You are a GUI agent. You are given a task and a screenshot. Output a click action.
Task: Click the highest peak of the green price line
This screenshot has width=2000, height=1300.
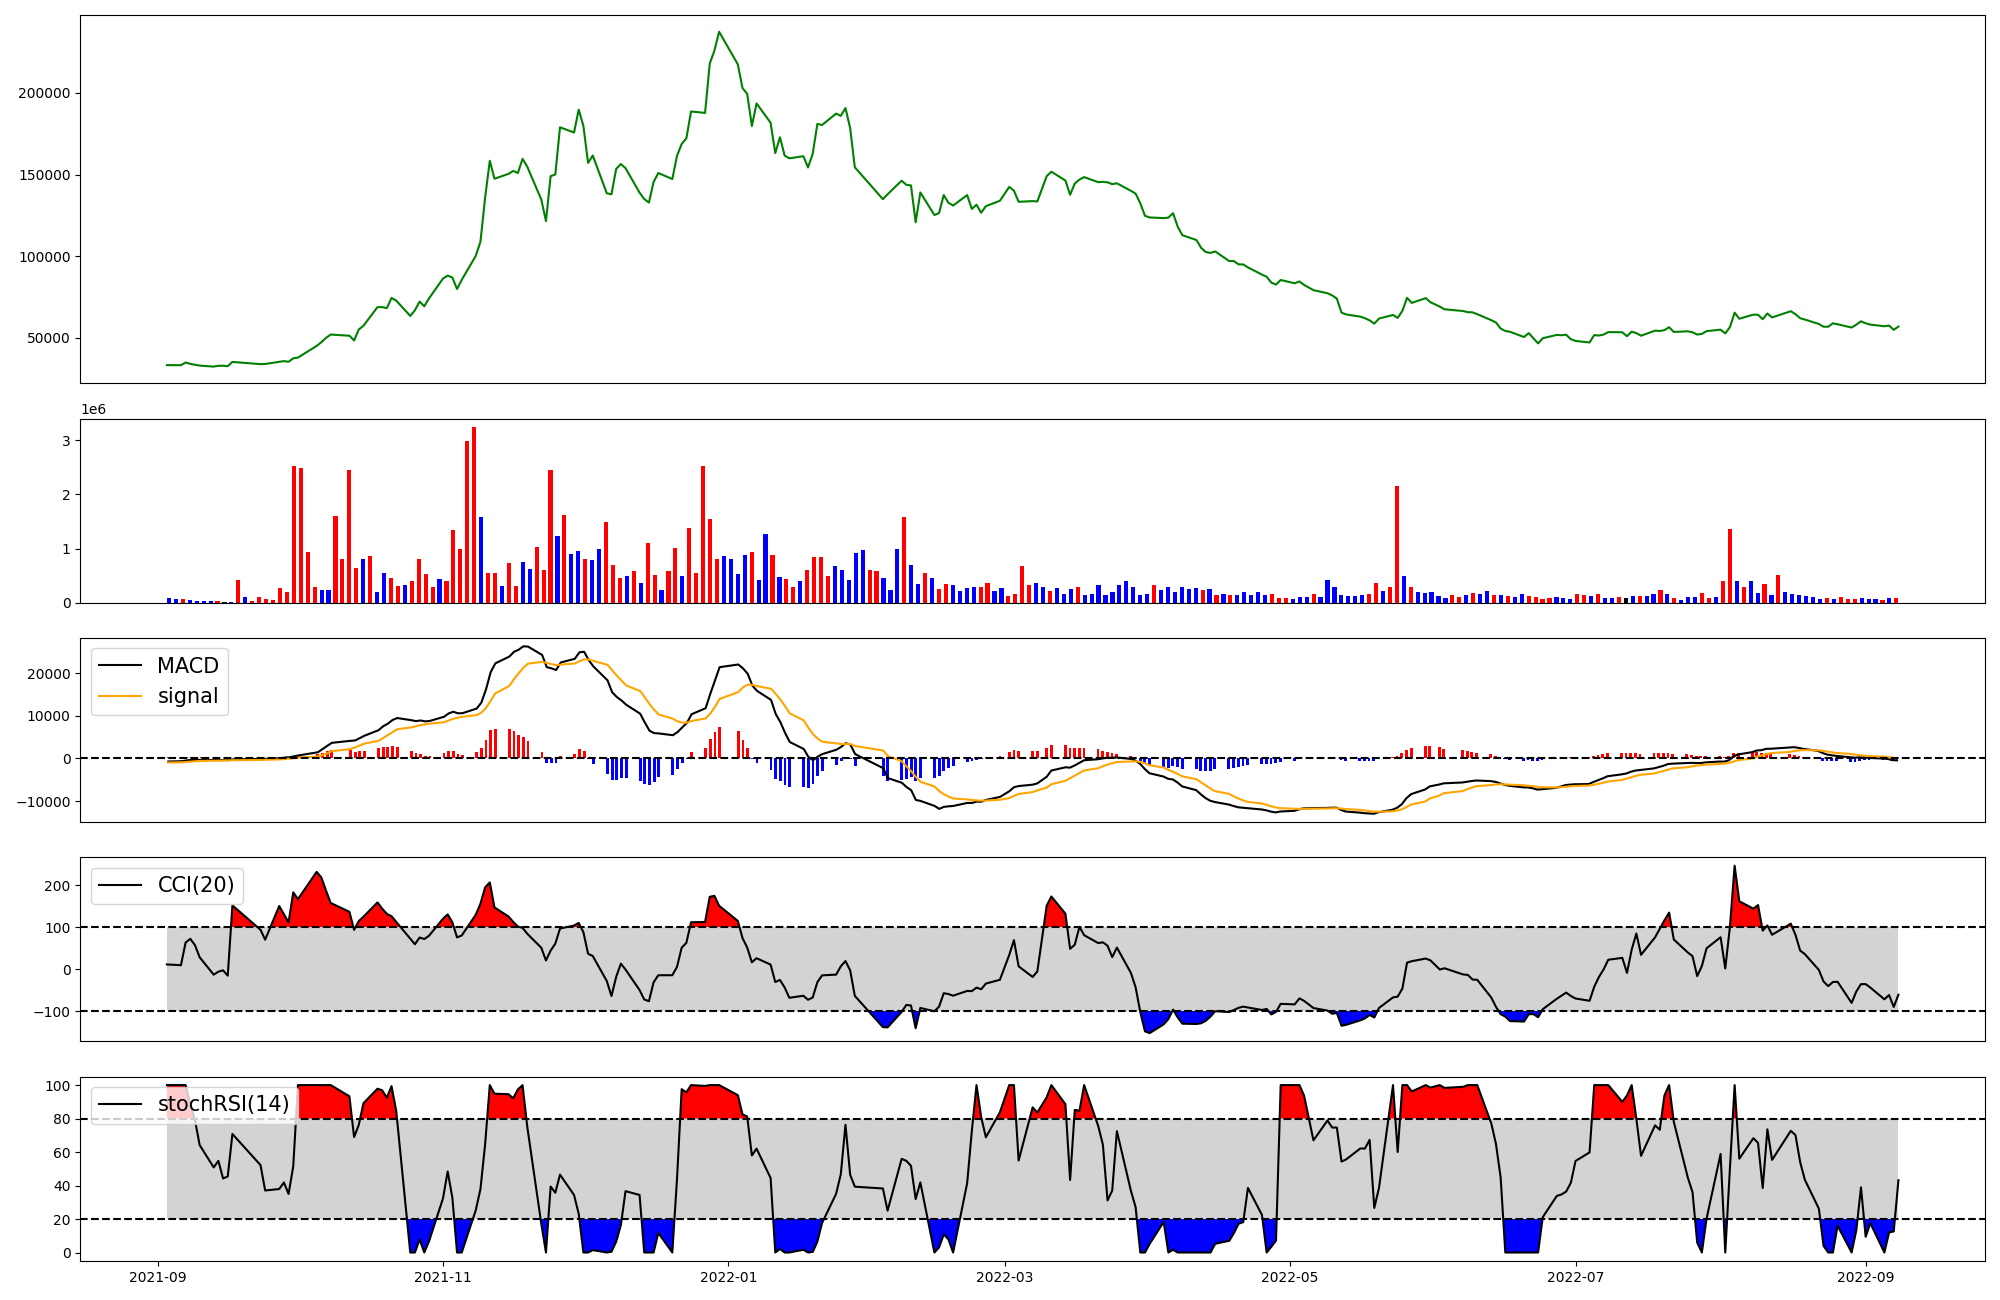[x=719, y=32]
